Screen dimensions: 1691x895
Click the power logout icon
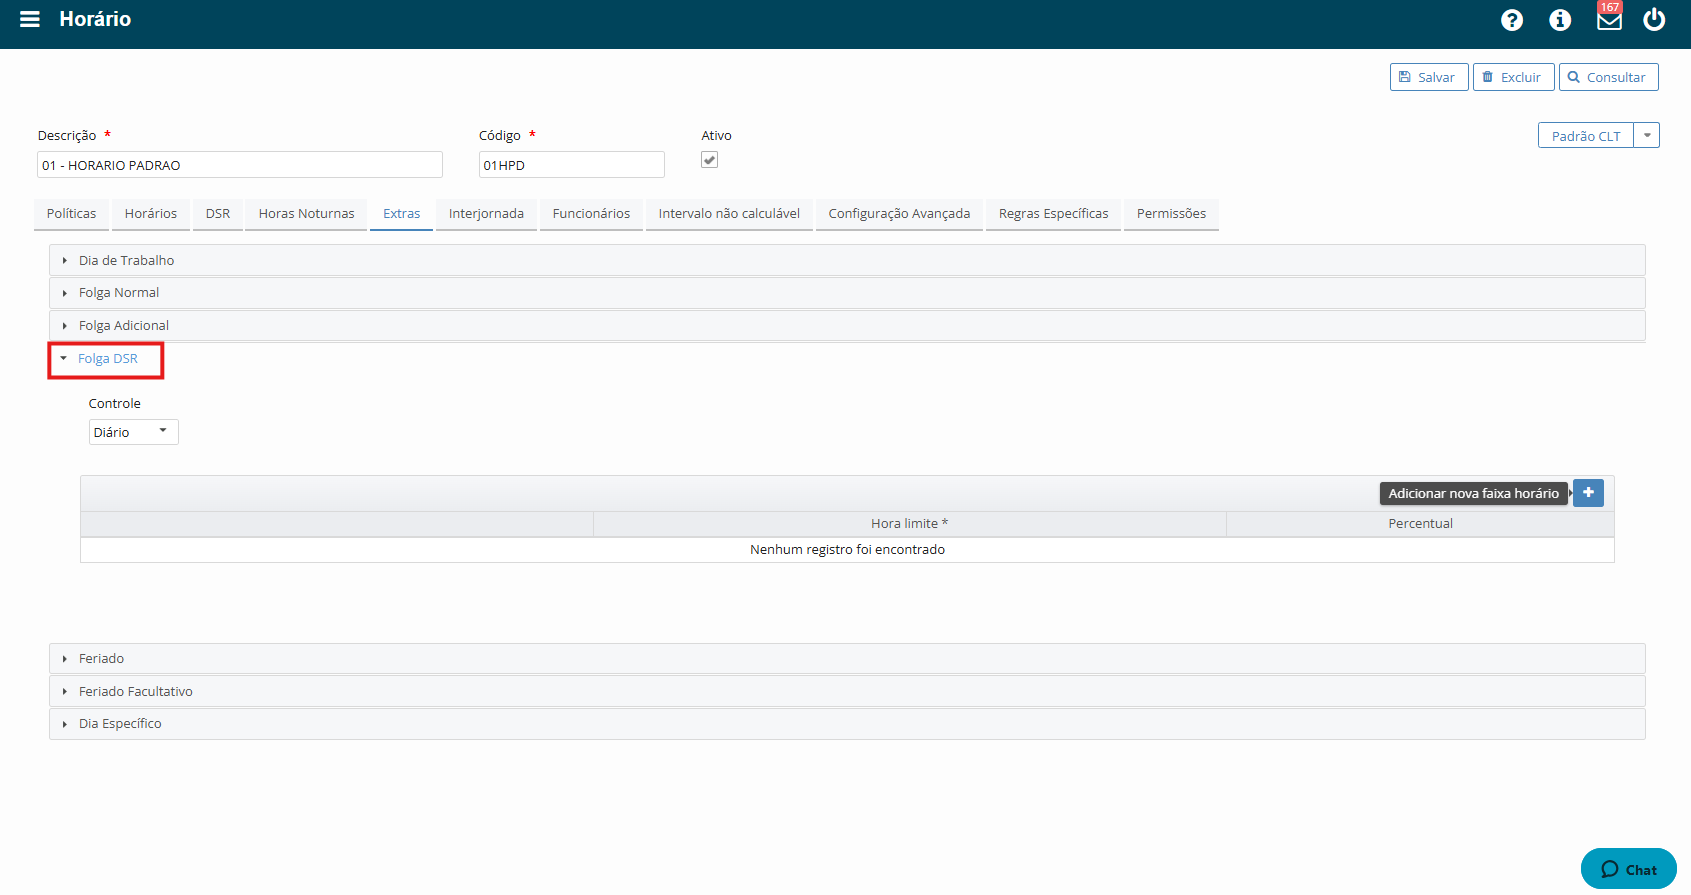click(x=1654, y=19)
